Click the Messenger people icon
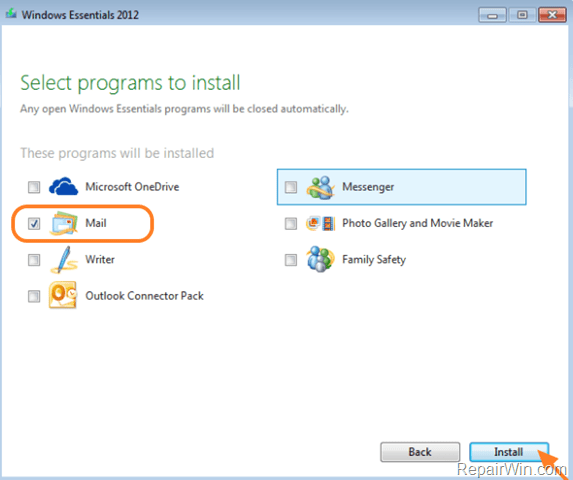The width and height of the screenshot is (573, 480). 320,187
